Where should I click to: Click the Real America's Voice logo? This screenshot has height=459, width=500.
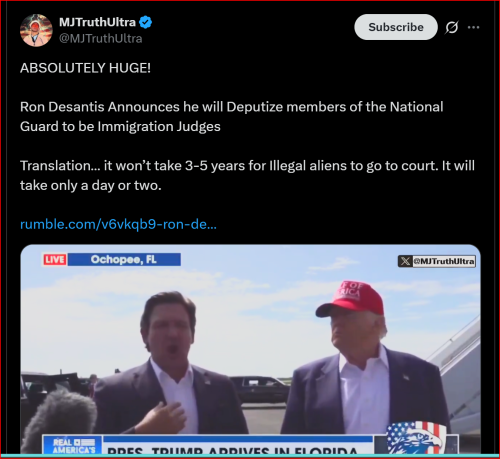click(72, 445)
